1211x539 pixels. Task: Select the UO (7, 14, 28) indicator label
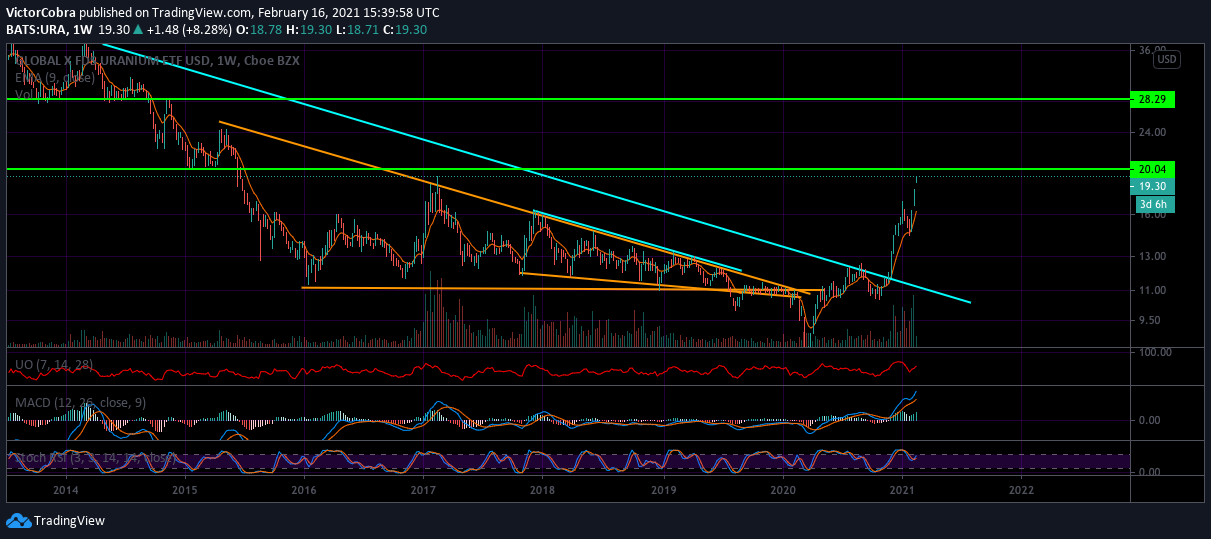(54, 365)
